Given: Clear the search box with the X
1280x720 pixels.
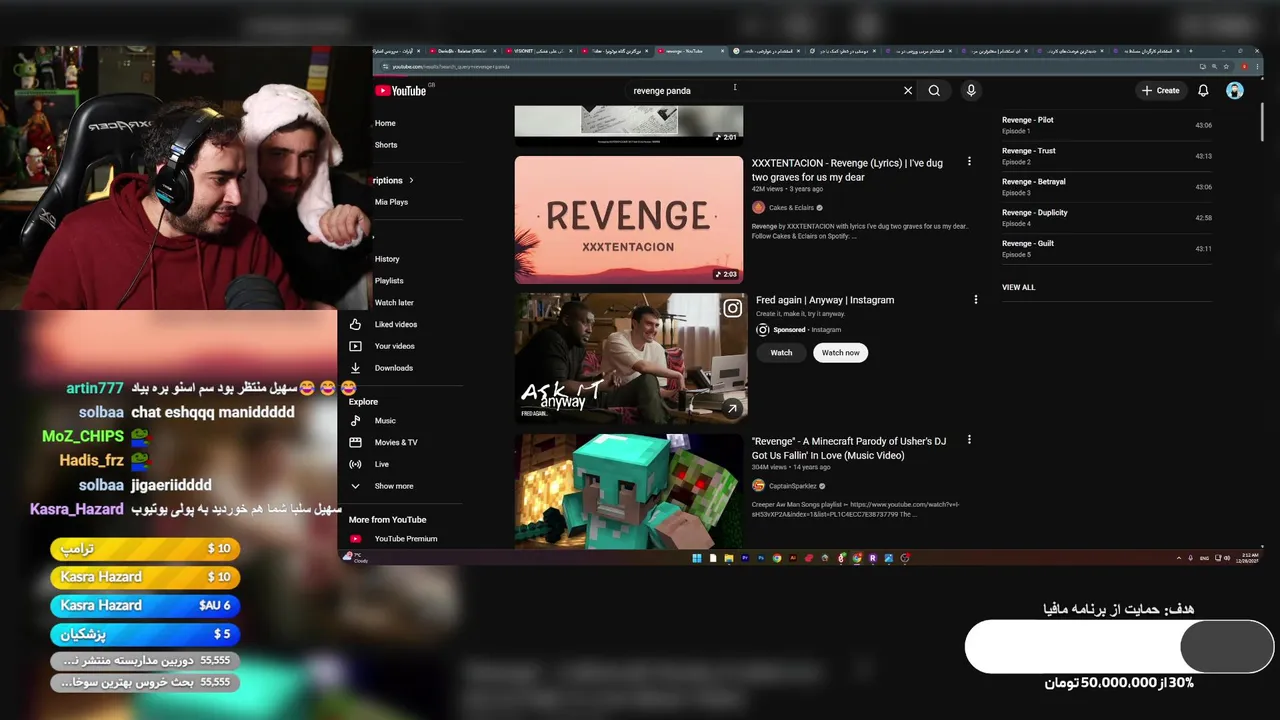Looking at the screenshot, I should point(908,91).
